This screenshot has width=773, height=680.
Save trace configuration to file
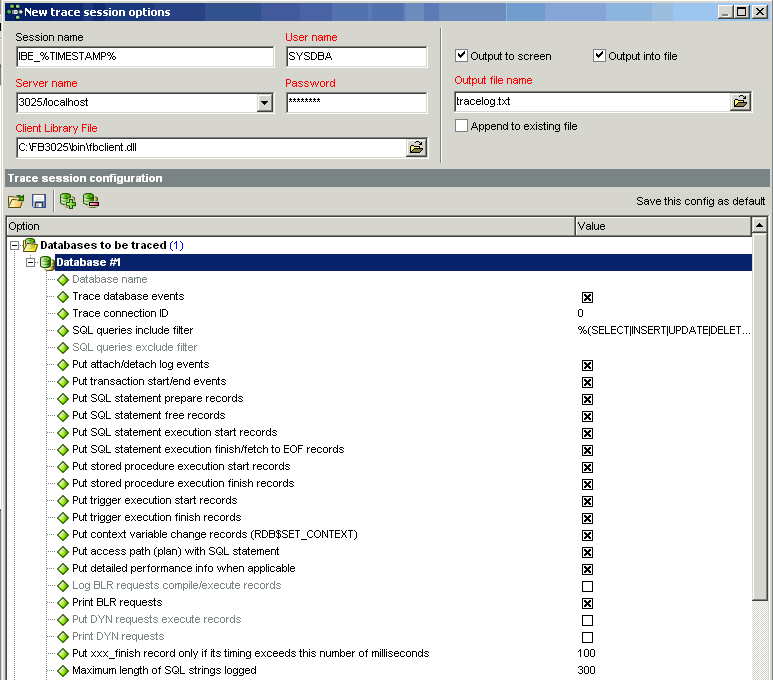tap(39, 201)
